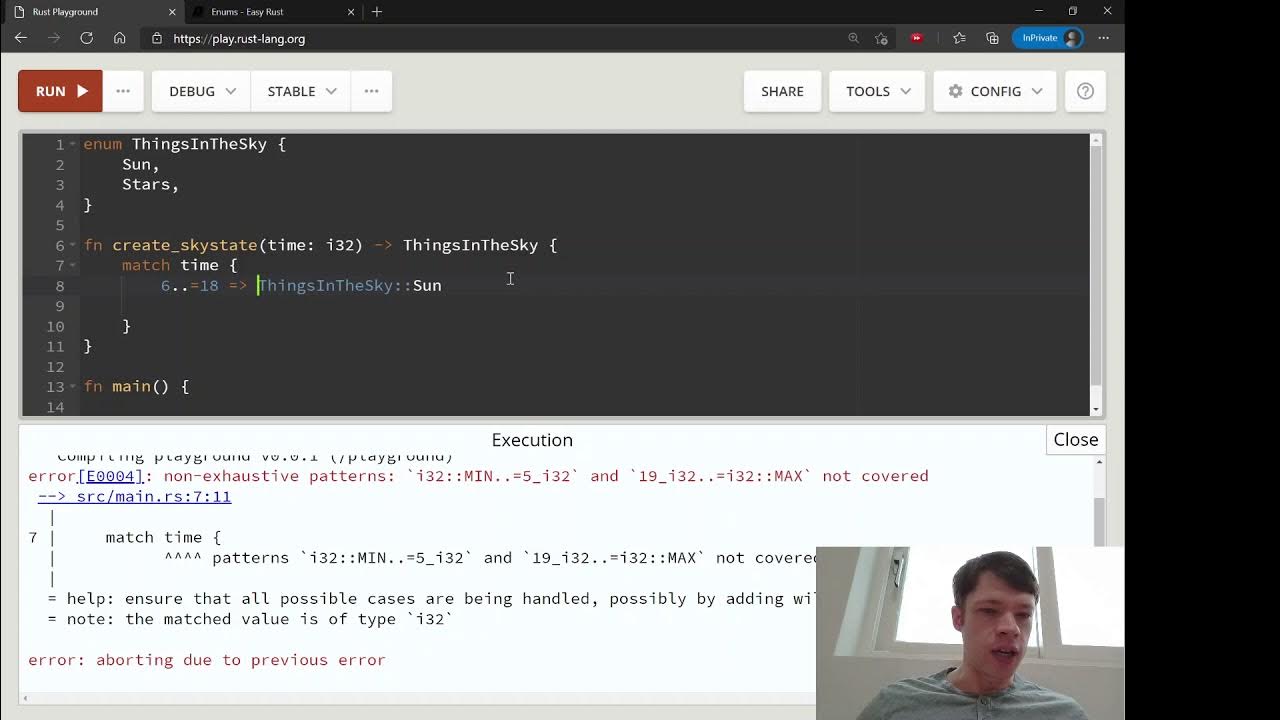1280x720 pixels.
Task: Collapse the create_skystate function fold on line 6
Action: tap(73, 246)
